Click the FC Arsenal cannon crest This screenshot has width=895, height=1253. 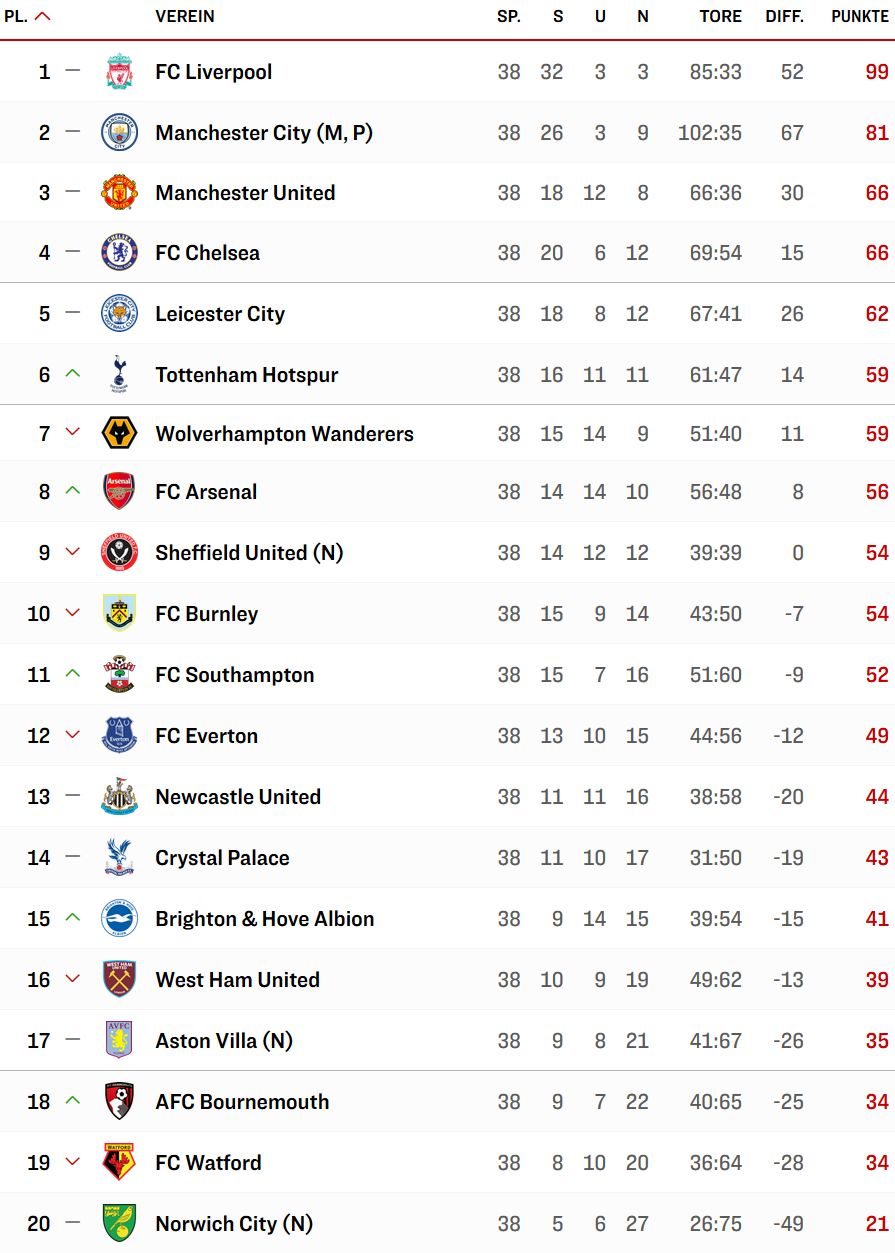click(x=119, y=492)
